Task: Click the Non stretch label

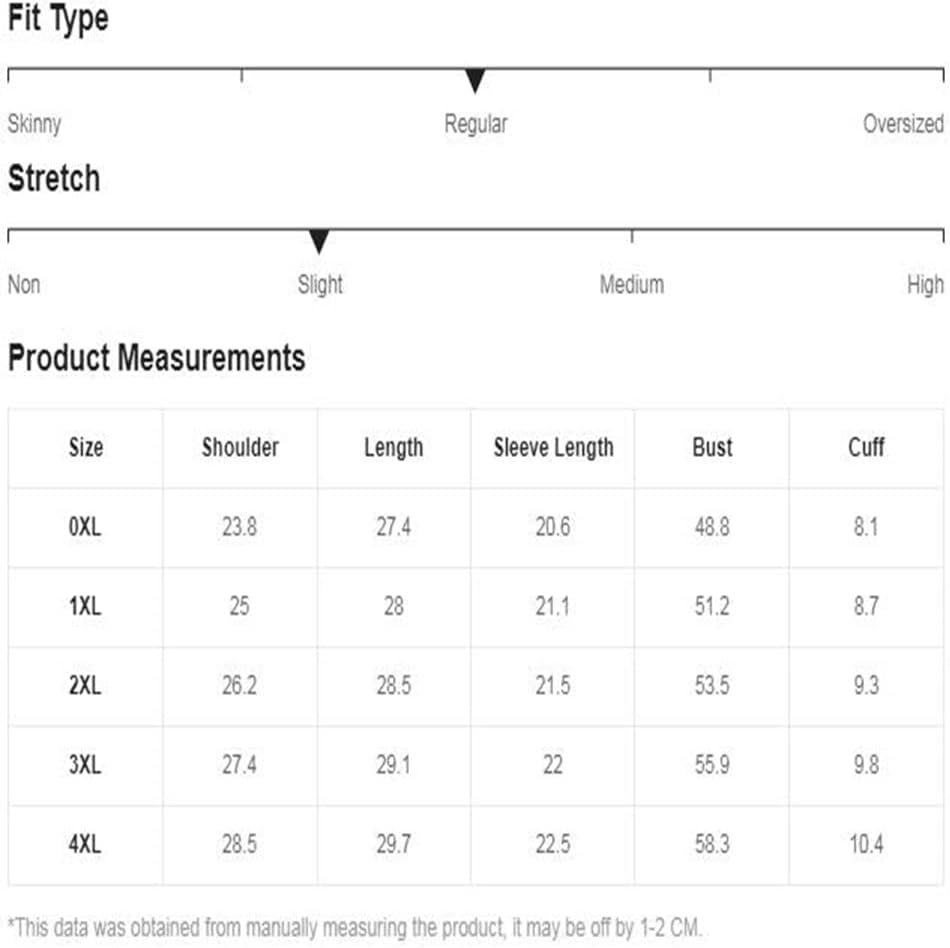Action: pos(24,284)
